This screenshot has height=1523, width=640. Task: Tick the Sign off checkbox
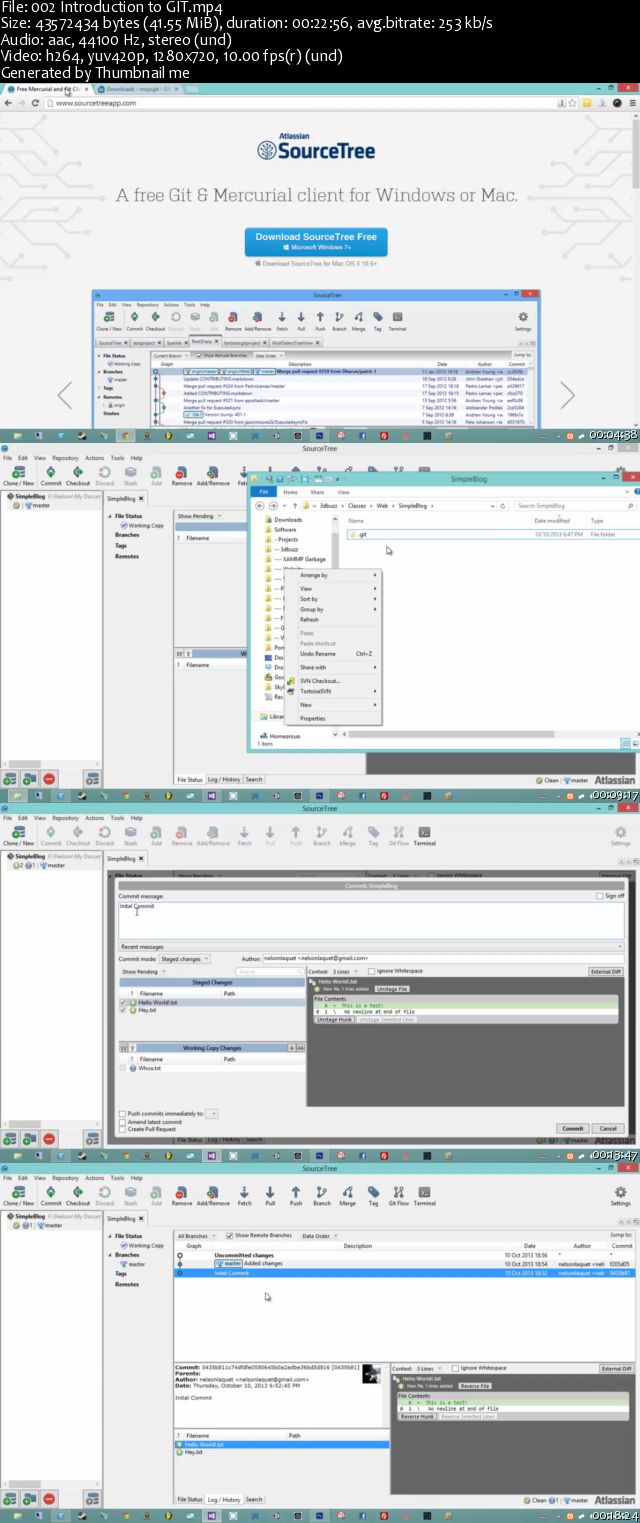click(598, 896)
